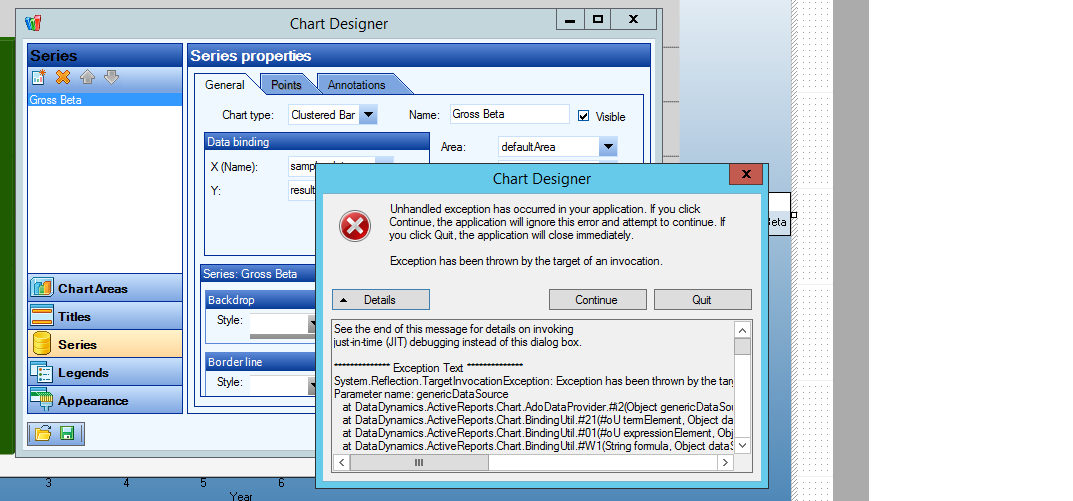1073x501 pixels.
Task: Click the Y data binding field
Action: point(302,190)
